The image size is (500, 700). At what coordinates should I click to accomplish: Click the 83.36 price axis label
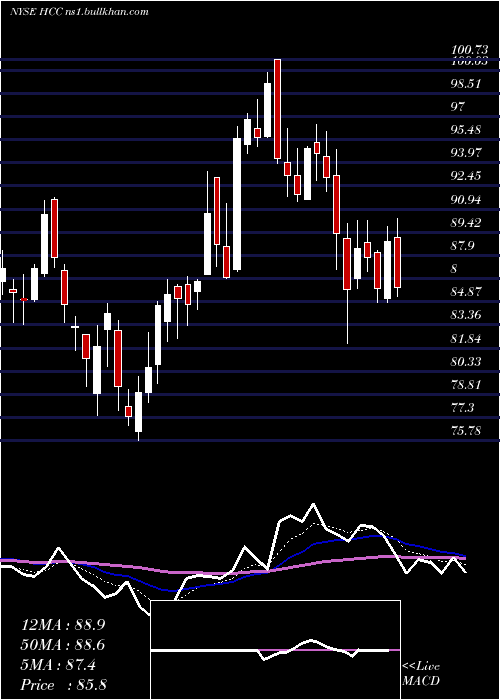tap(466, 316)
